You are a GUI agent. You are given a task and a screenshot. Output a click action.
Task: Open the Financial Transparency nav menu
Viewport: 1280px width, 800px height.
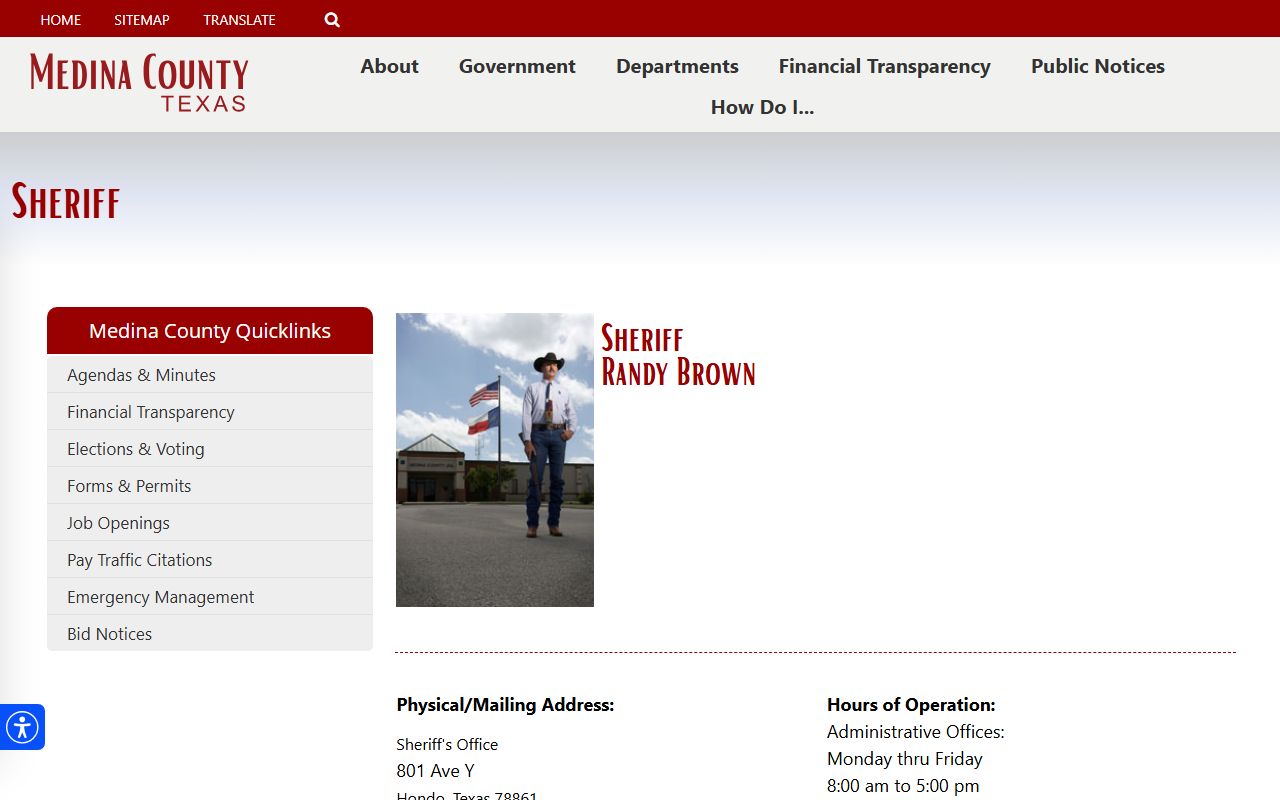(884, 66)
